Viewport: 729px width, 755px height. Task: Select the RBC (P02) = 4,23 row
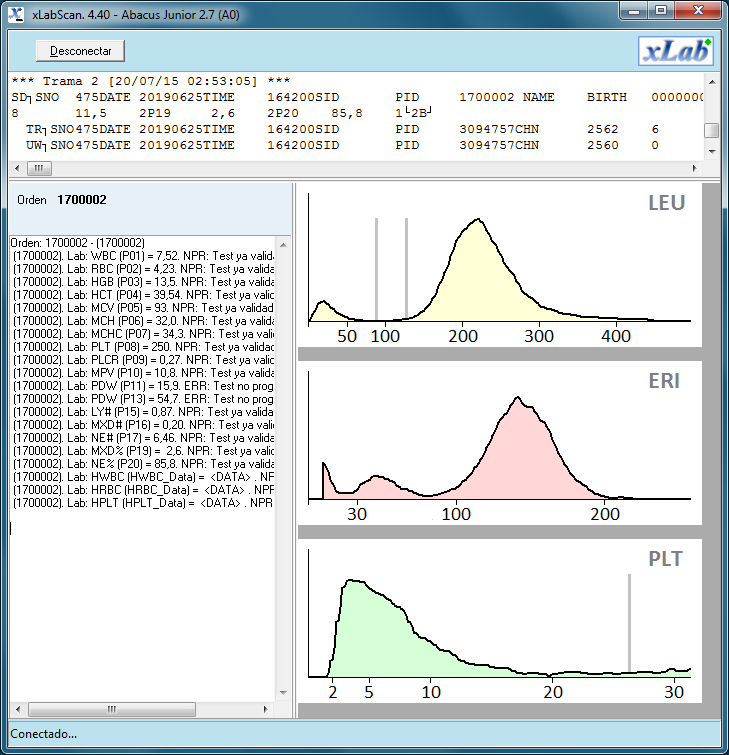click(x=143, y=269)
